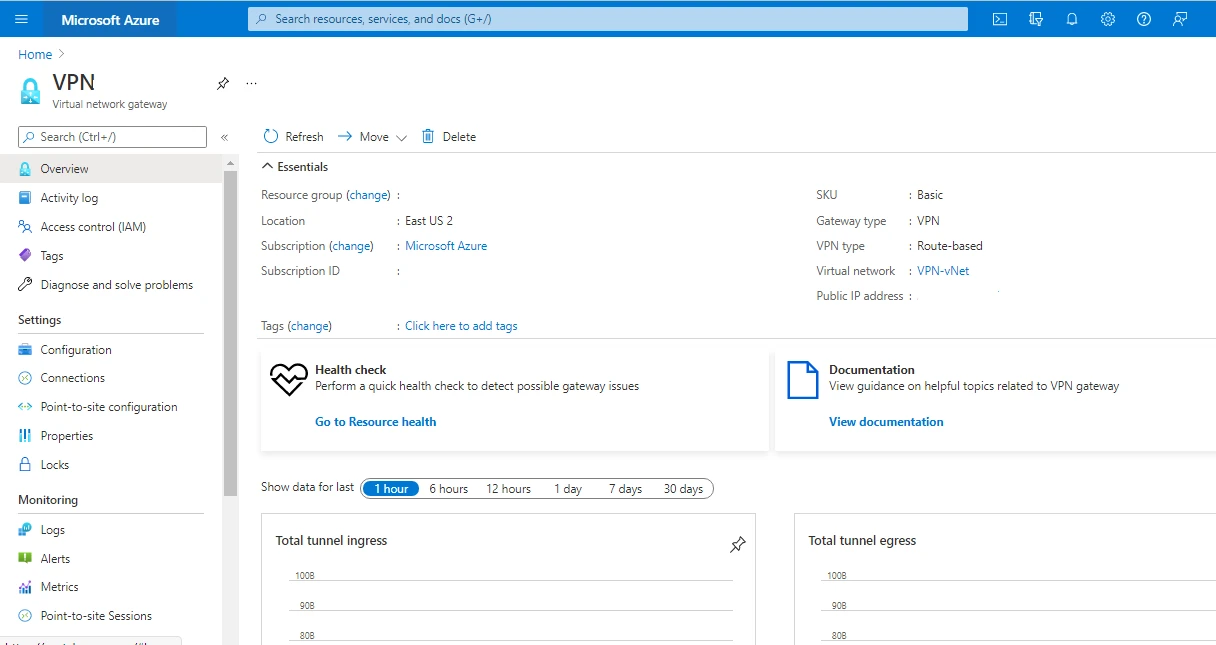Open Metrics under Monitoring
The height and width of the screenshot is (645, 1216).
point(58,587)
